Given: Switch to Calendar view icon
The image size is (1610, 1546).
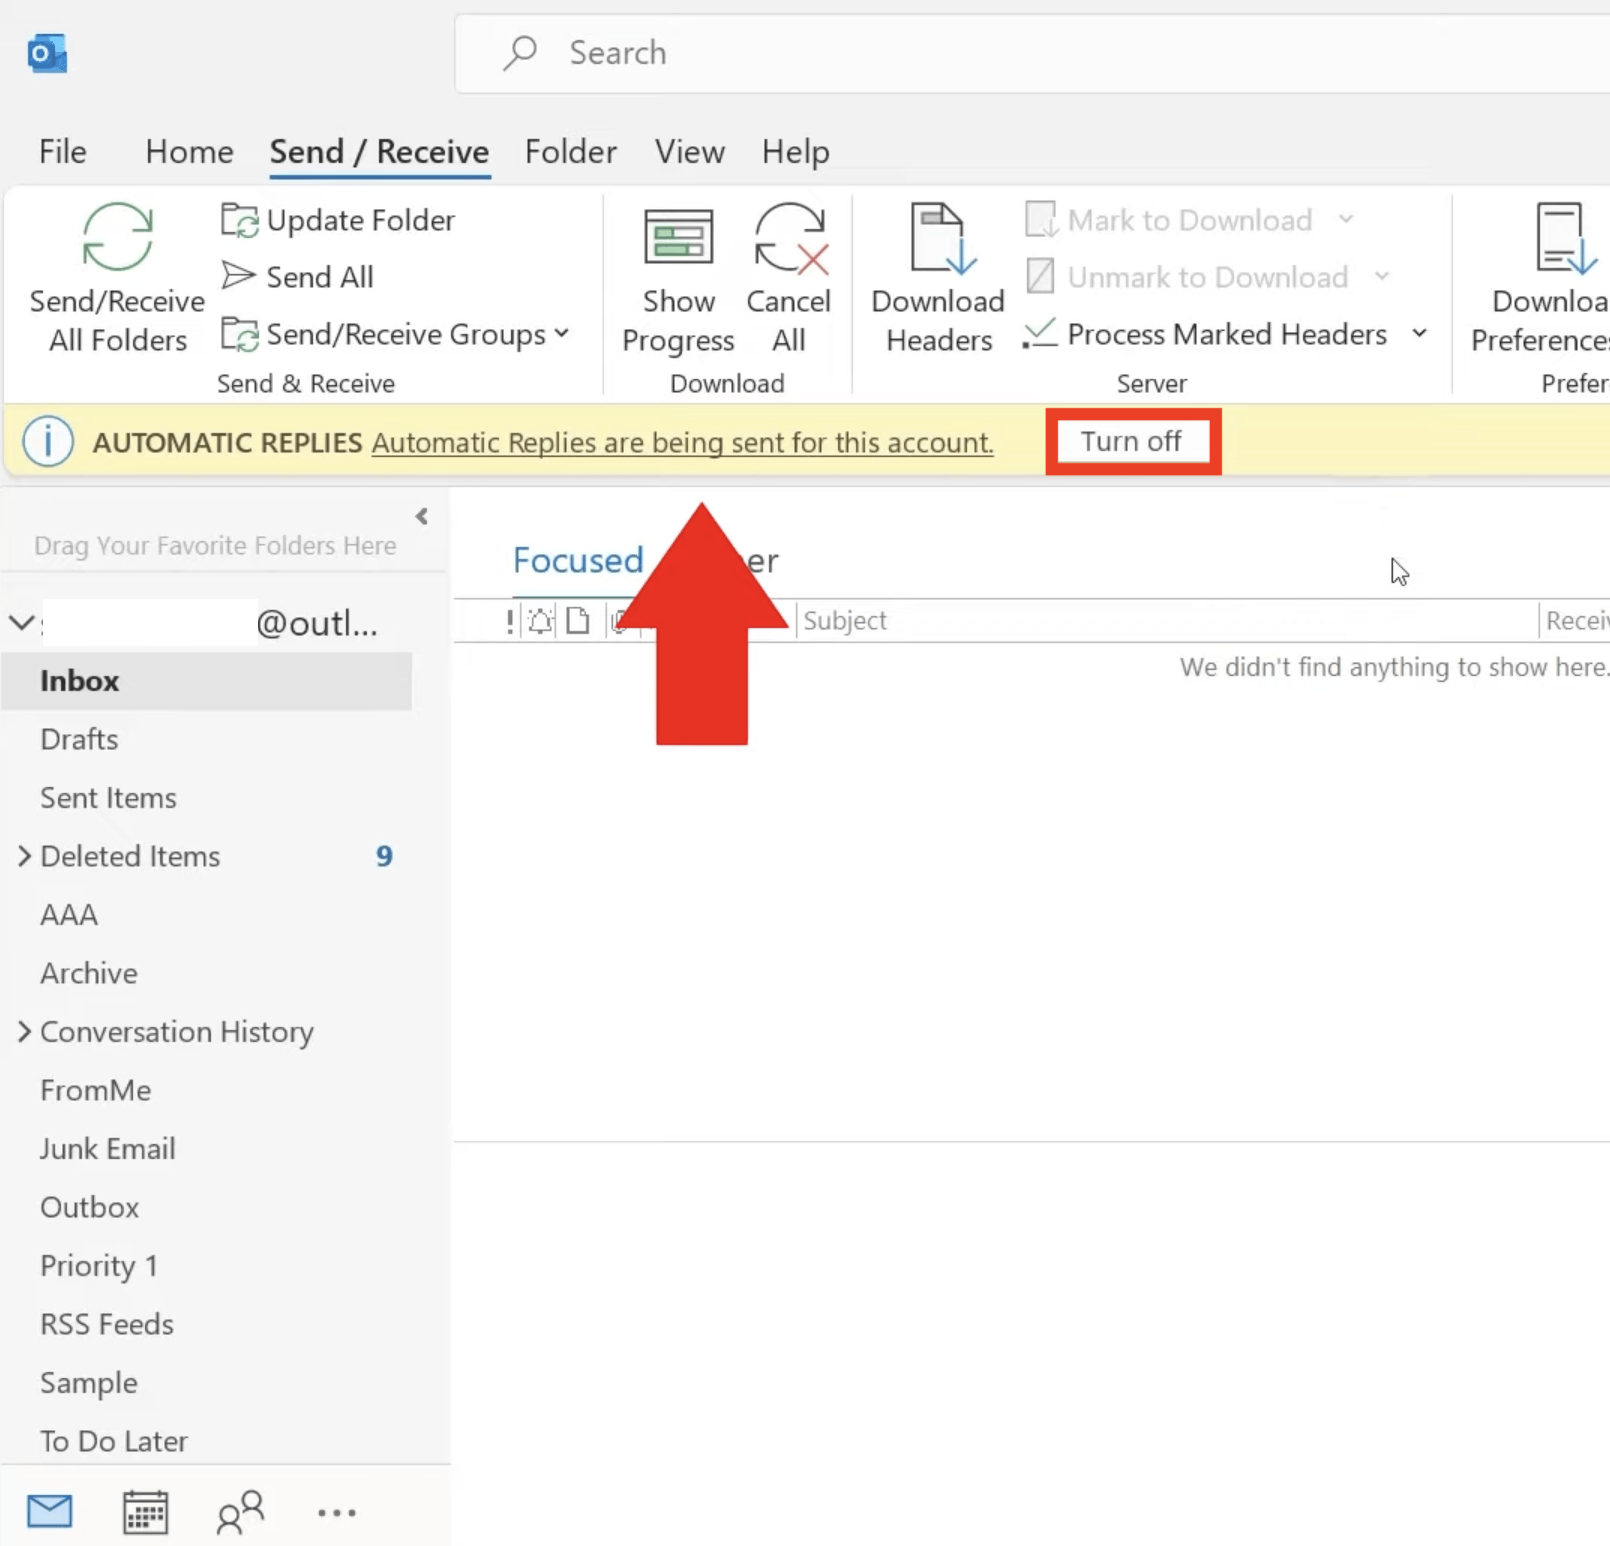Looking at the screenshot, I should tap(145, 1512).
